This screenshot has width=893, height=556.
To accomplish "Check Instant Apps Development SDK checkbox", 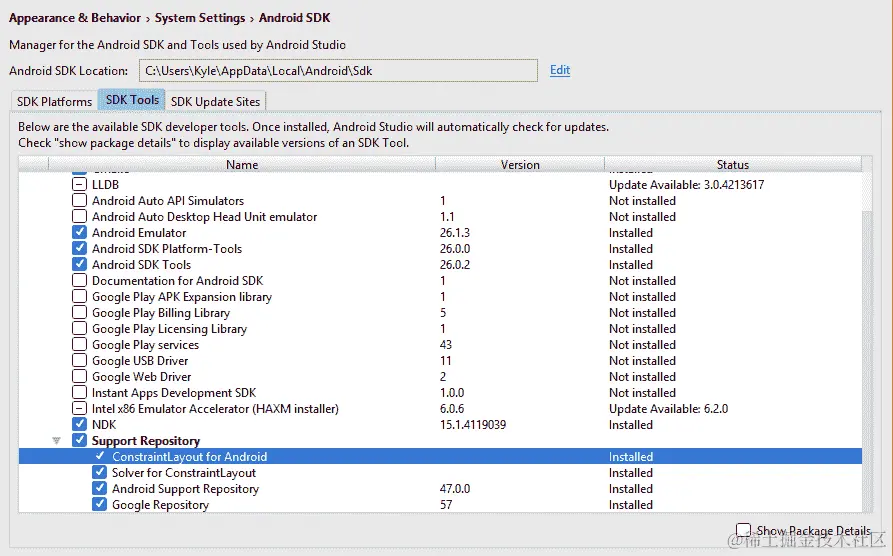I will tap(79, 393).
